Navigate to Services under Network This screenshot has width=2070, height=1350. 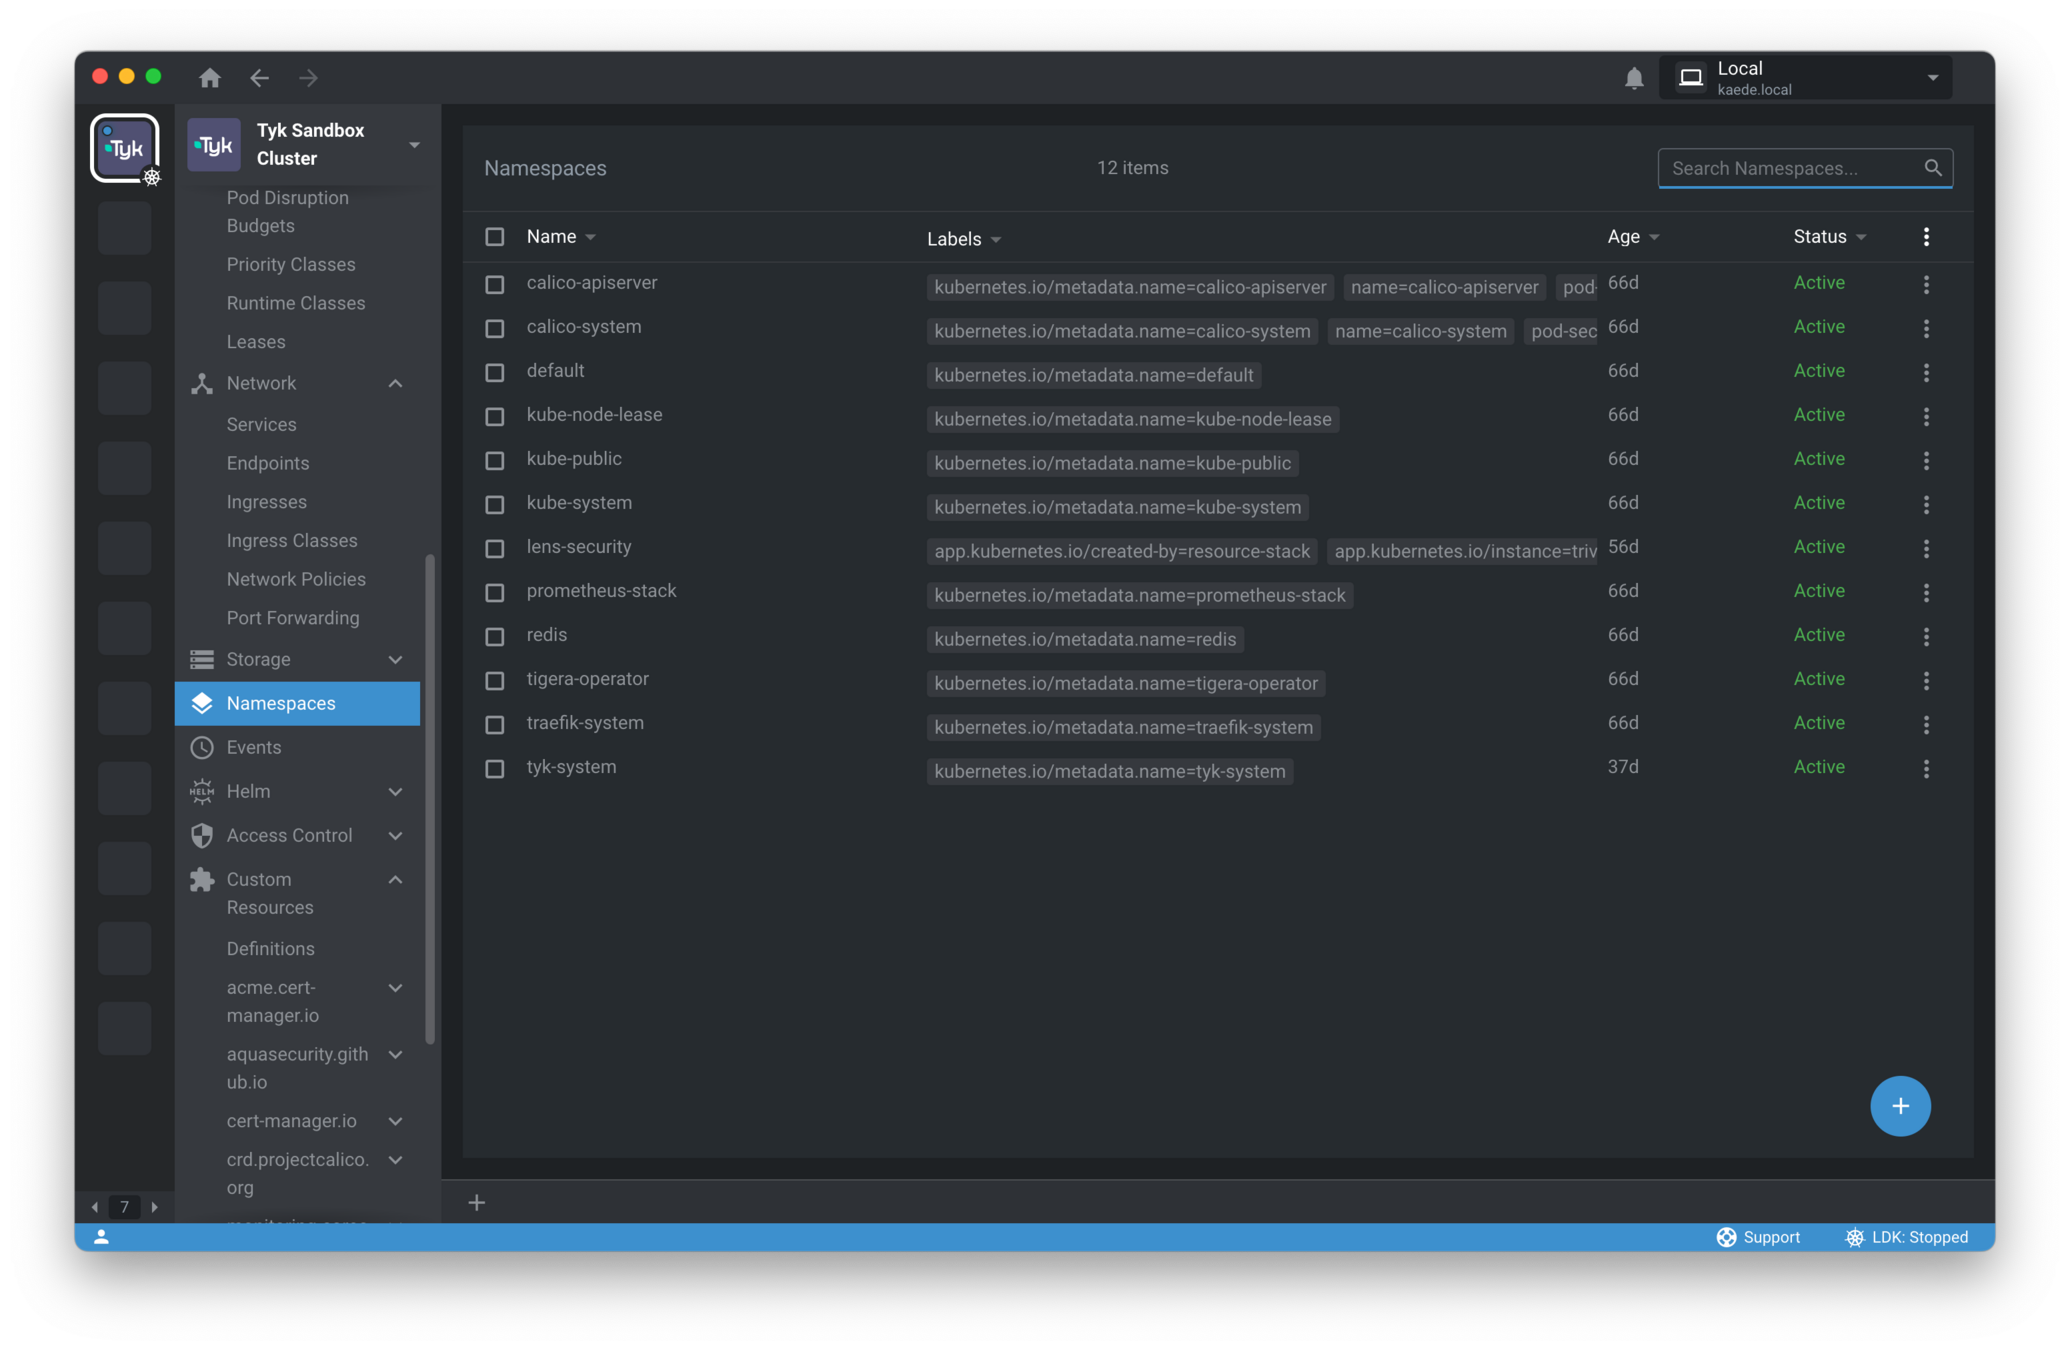point(261,424)
